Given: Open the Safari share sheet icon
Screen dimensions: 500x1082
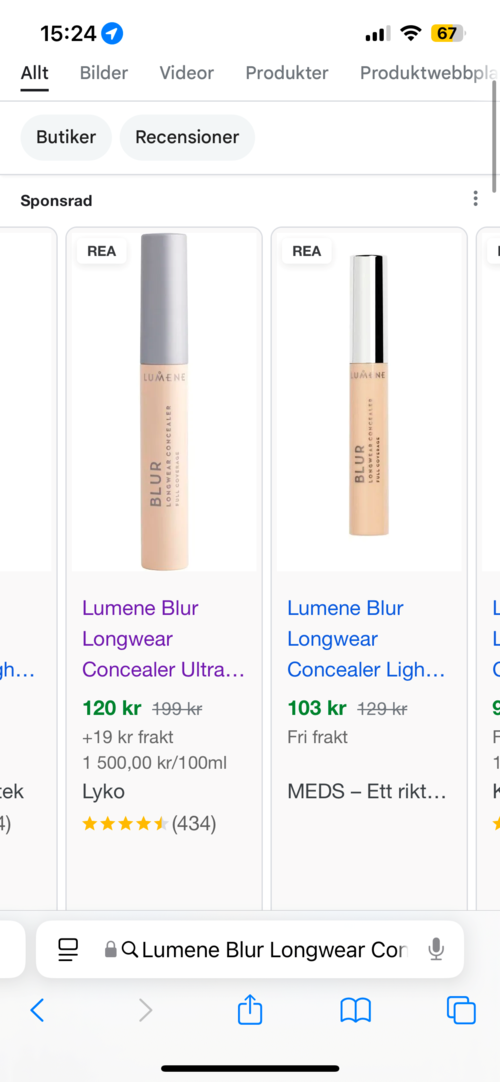Looking at the screenshot, I should pos(250,1010).
